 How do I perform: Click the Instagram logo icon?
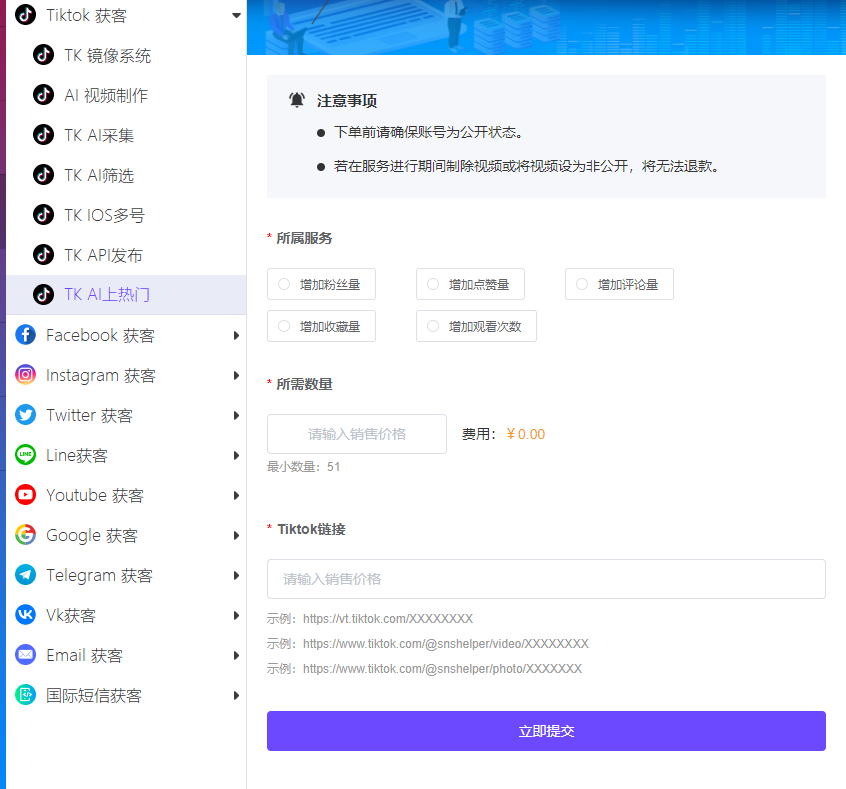(x=25, y=375)
